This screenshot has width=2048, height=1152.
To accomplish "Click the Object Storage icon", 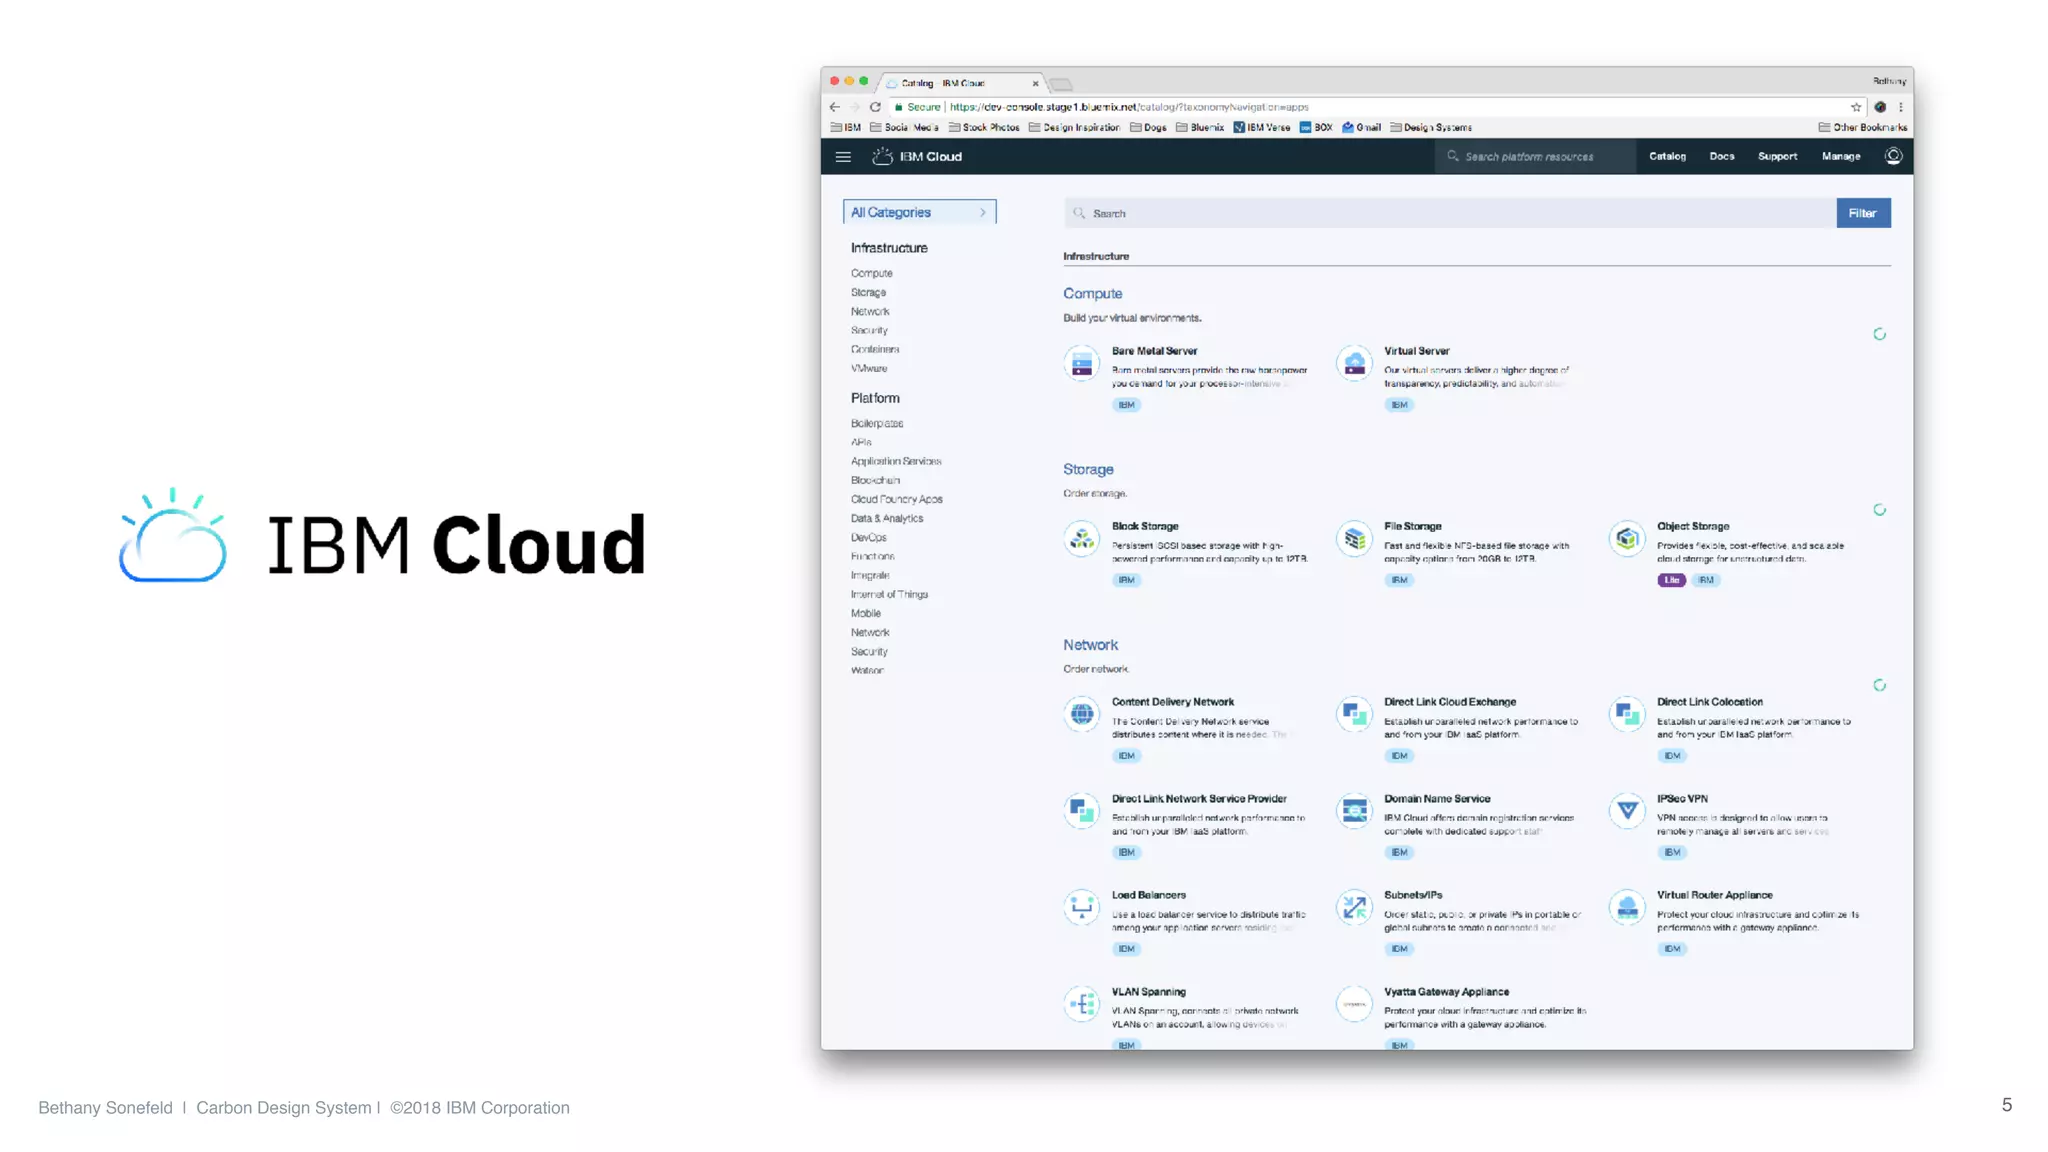I will 1626,540.
